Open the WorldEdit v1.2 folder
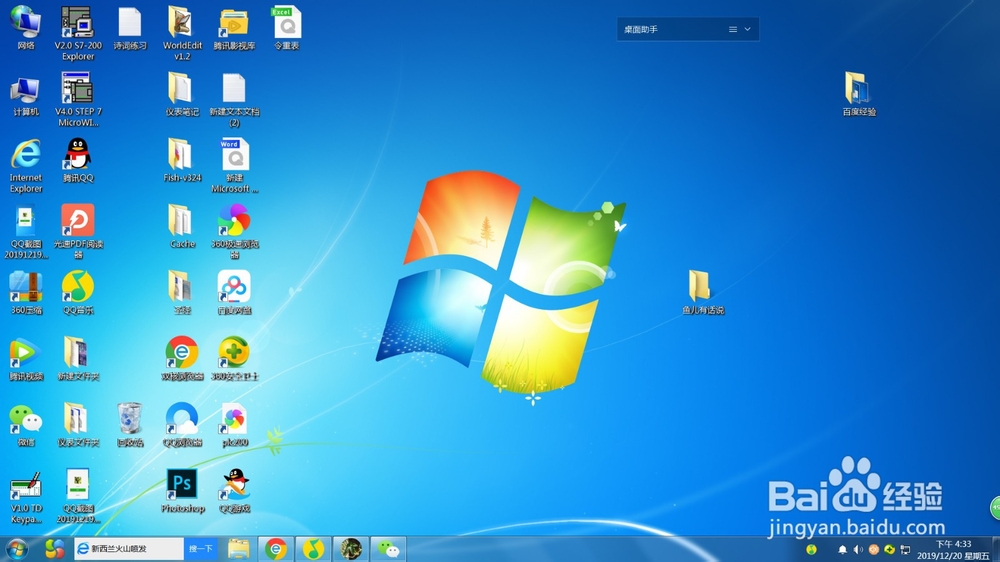The width and height of the screenshot is (1000, 562). pyautogui.click(x=182, y=33)
